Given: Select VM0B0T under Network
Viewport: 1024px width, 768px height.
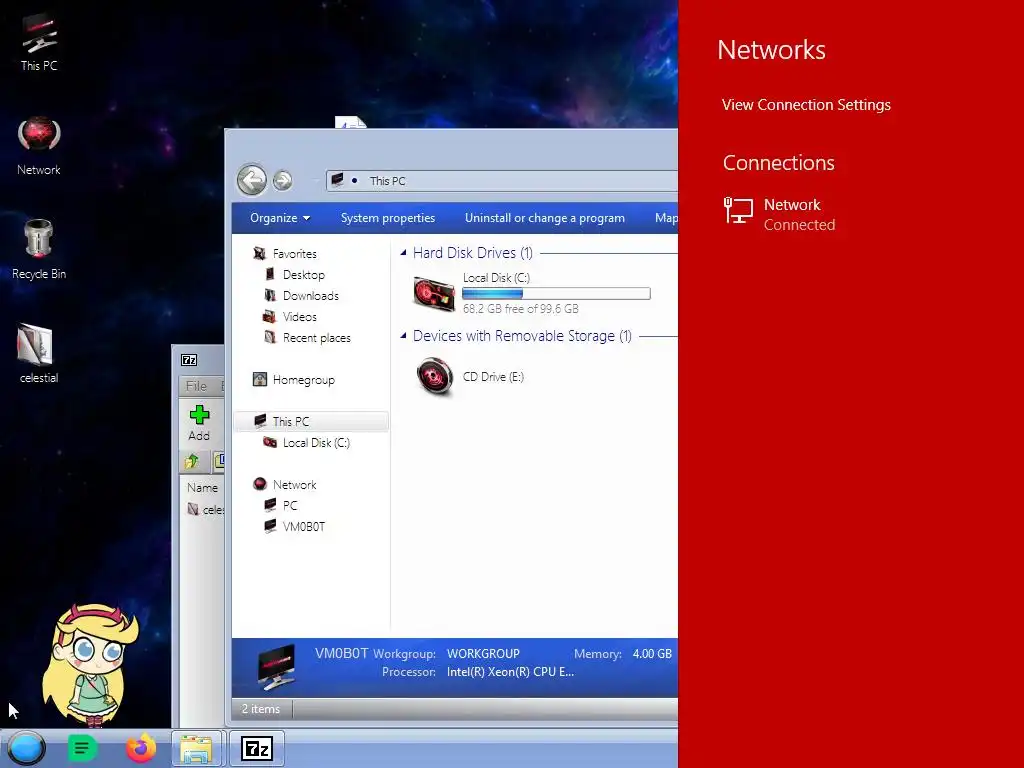Looking at the screenshot, I should (x=304, y=526).
